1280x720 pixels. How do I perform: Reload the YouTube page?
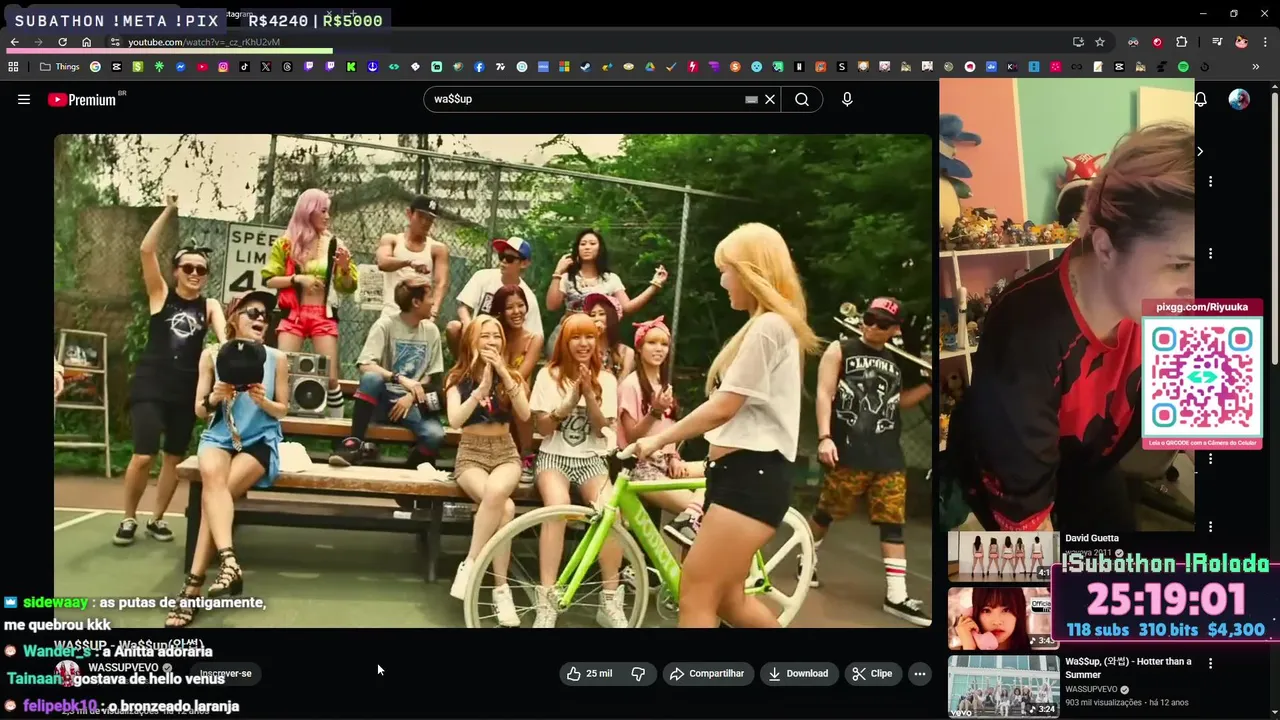(x=62, y=42)
